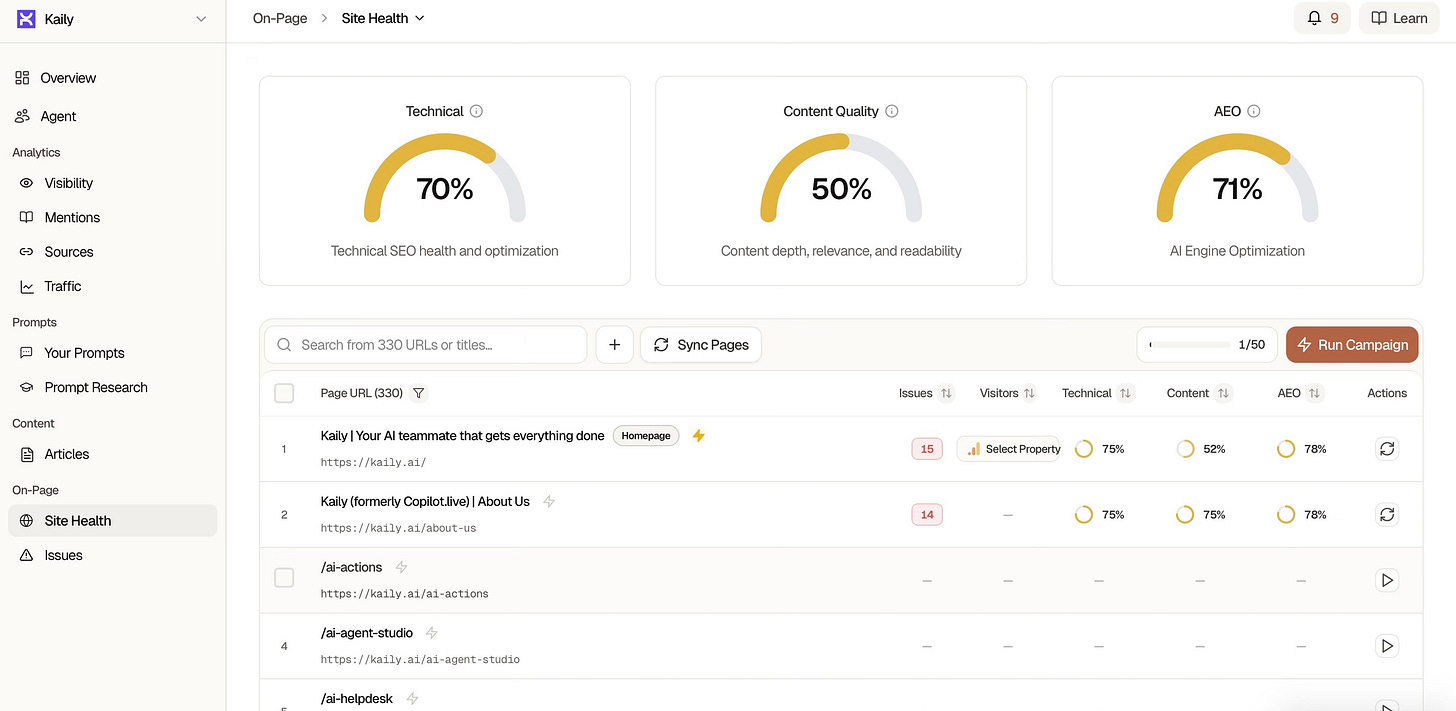This screenshot has width=1456, height=711.
Task: Refresh the About Us row
Action: tap(1387, 514)
